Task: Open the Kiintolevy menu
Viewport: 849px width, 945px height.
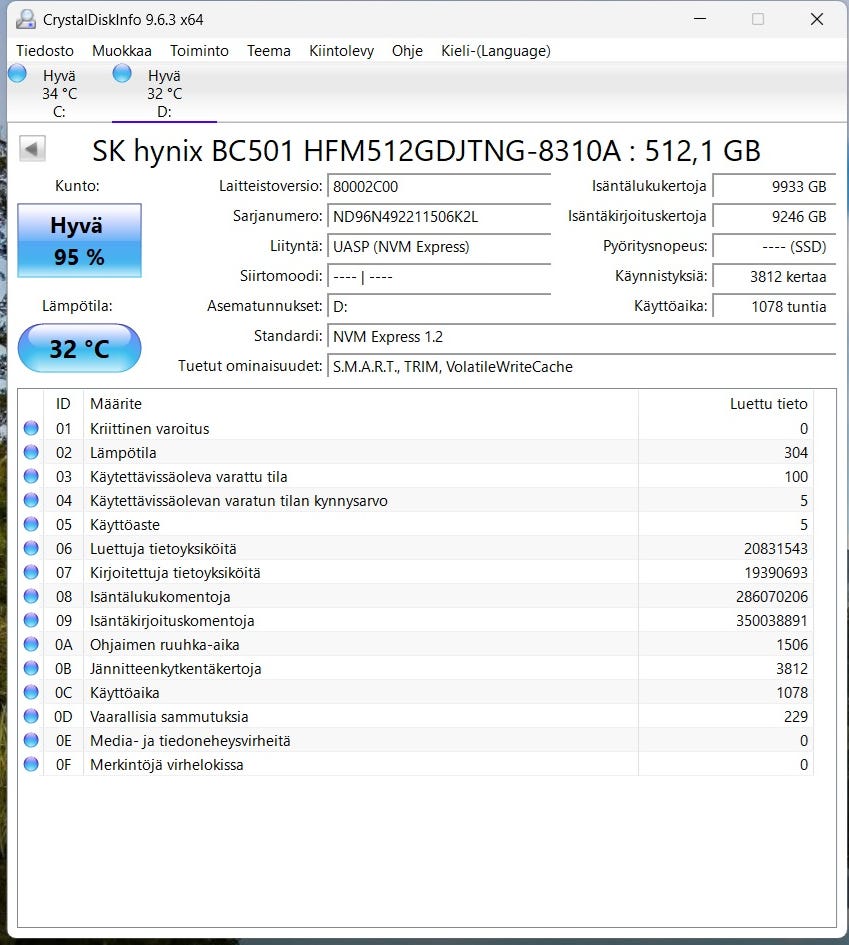Action: 342,51
